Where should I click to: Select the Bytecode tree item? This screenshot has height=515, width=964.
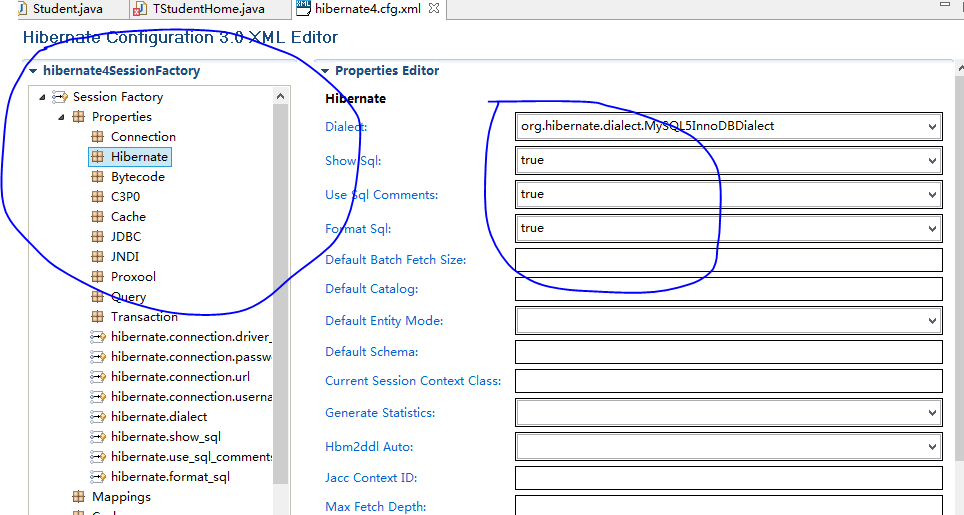(x=138, y=176)
